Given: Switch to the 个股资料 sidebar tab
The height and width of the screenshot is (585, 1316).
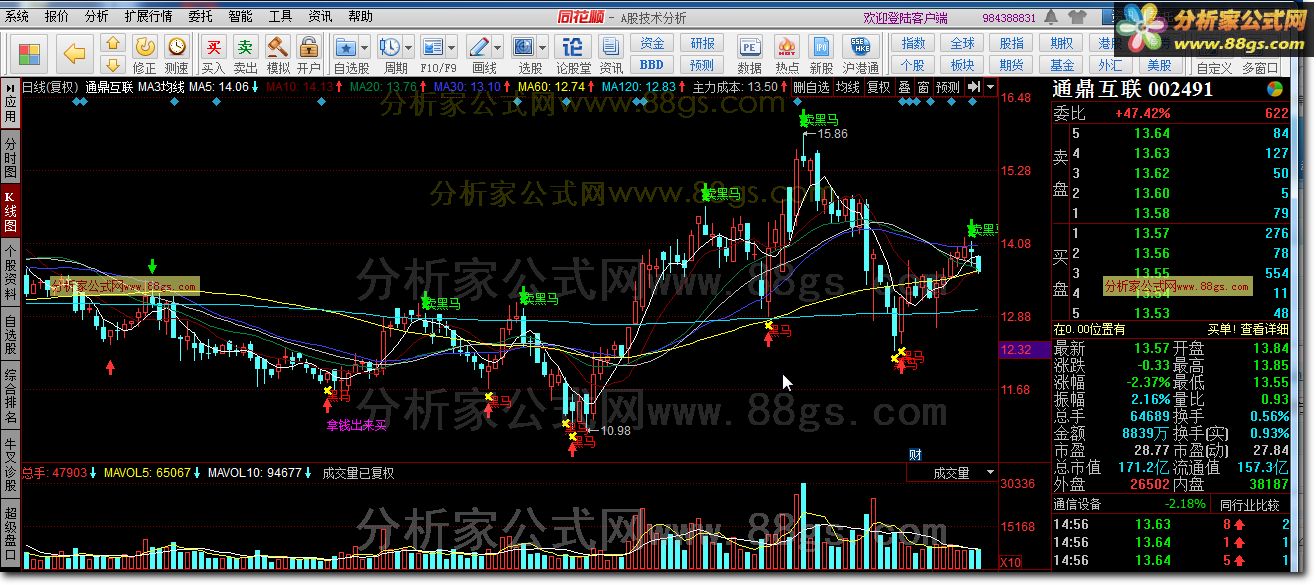Looking at the screenshot, I should pyautogui.click(x=10, y=273).
